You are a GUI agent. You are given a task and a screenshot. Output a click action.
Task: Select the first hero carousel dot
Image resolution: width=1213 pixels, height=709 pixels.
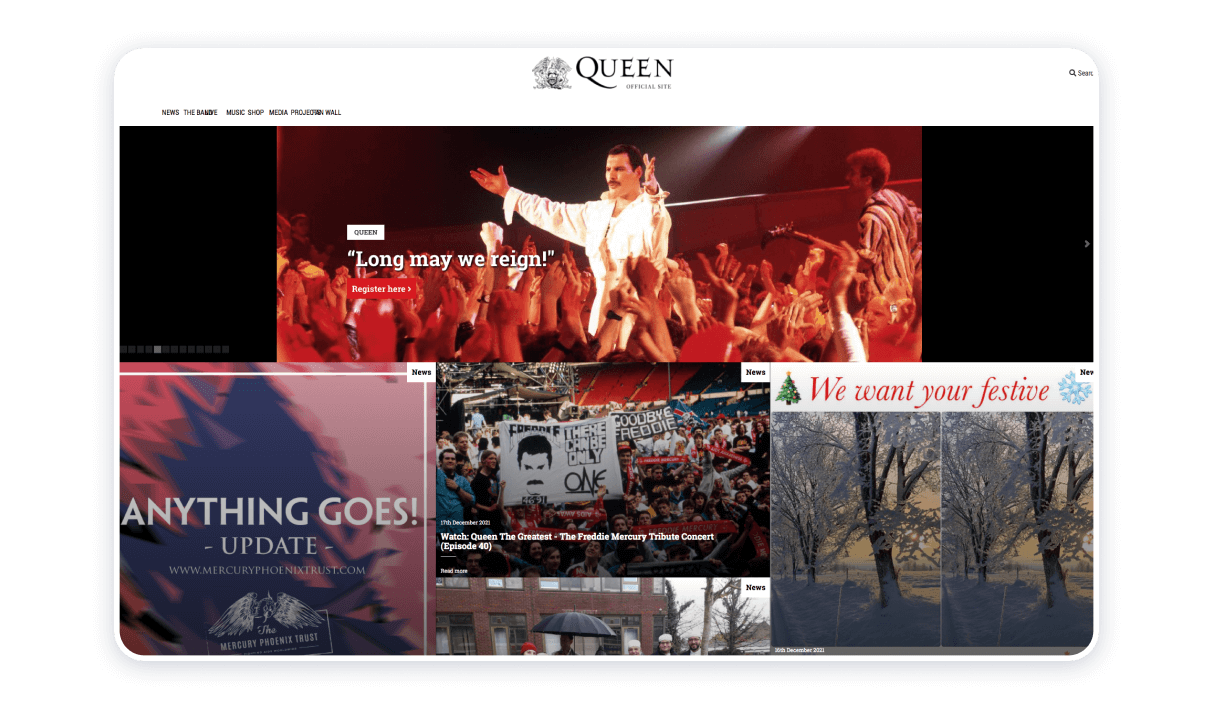(123, 349)
